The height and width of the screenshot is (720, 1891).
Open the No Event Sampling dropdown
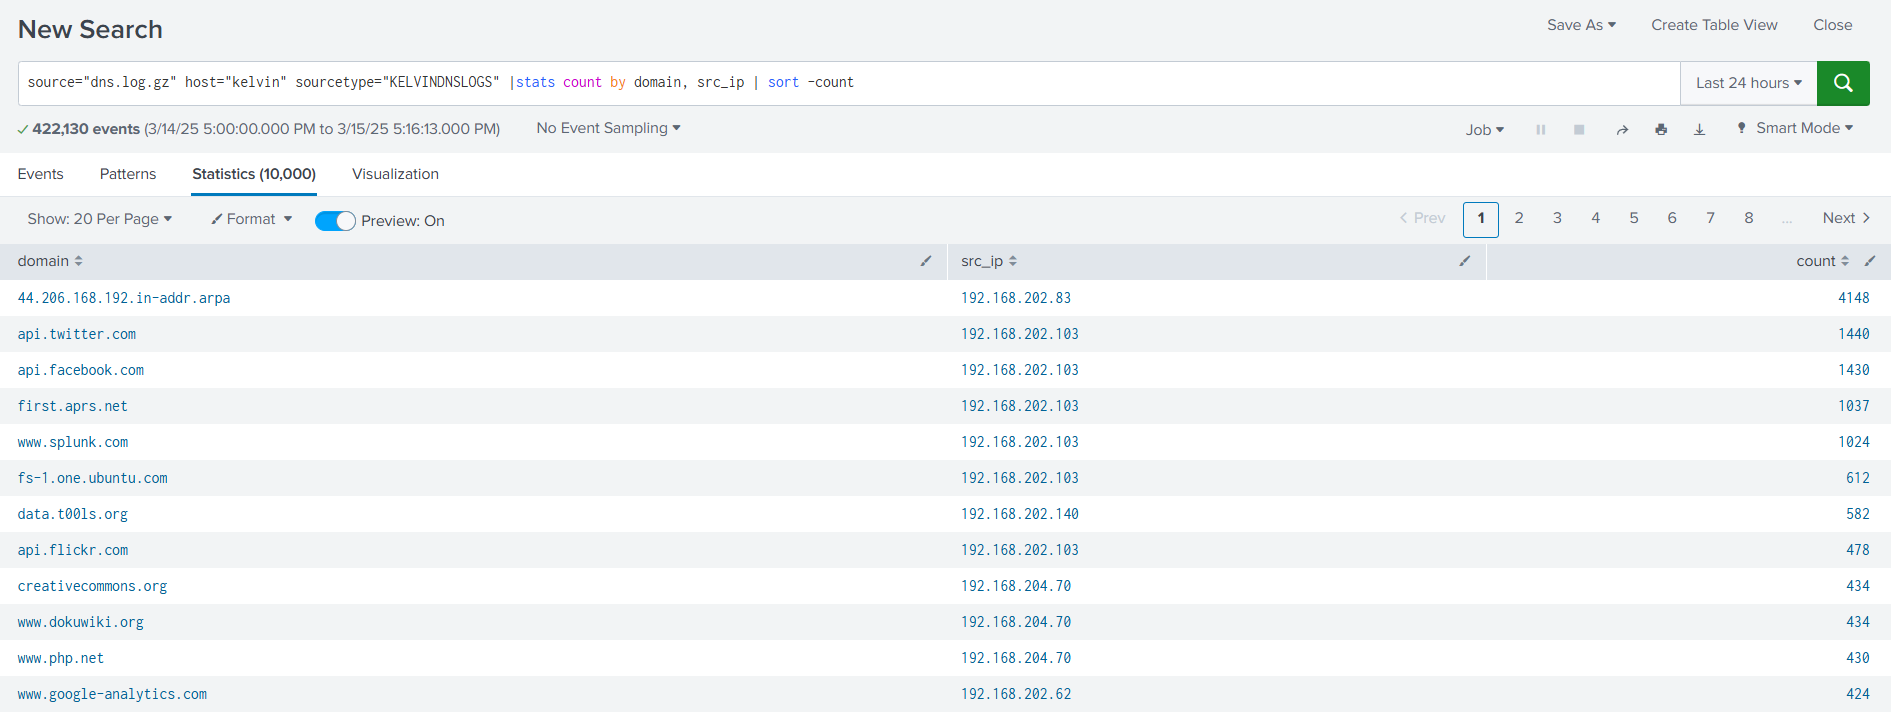coord(608,128)
